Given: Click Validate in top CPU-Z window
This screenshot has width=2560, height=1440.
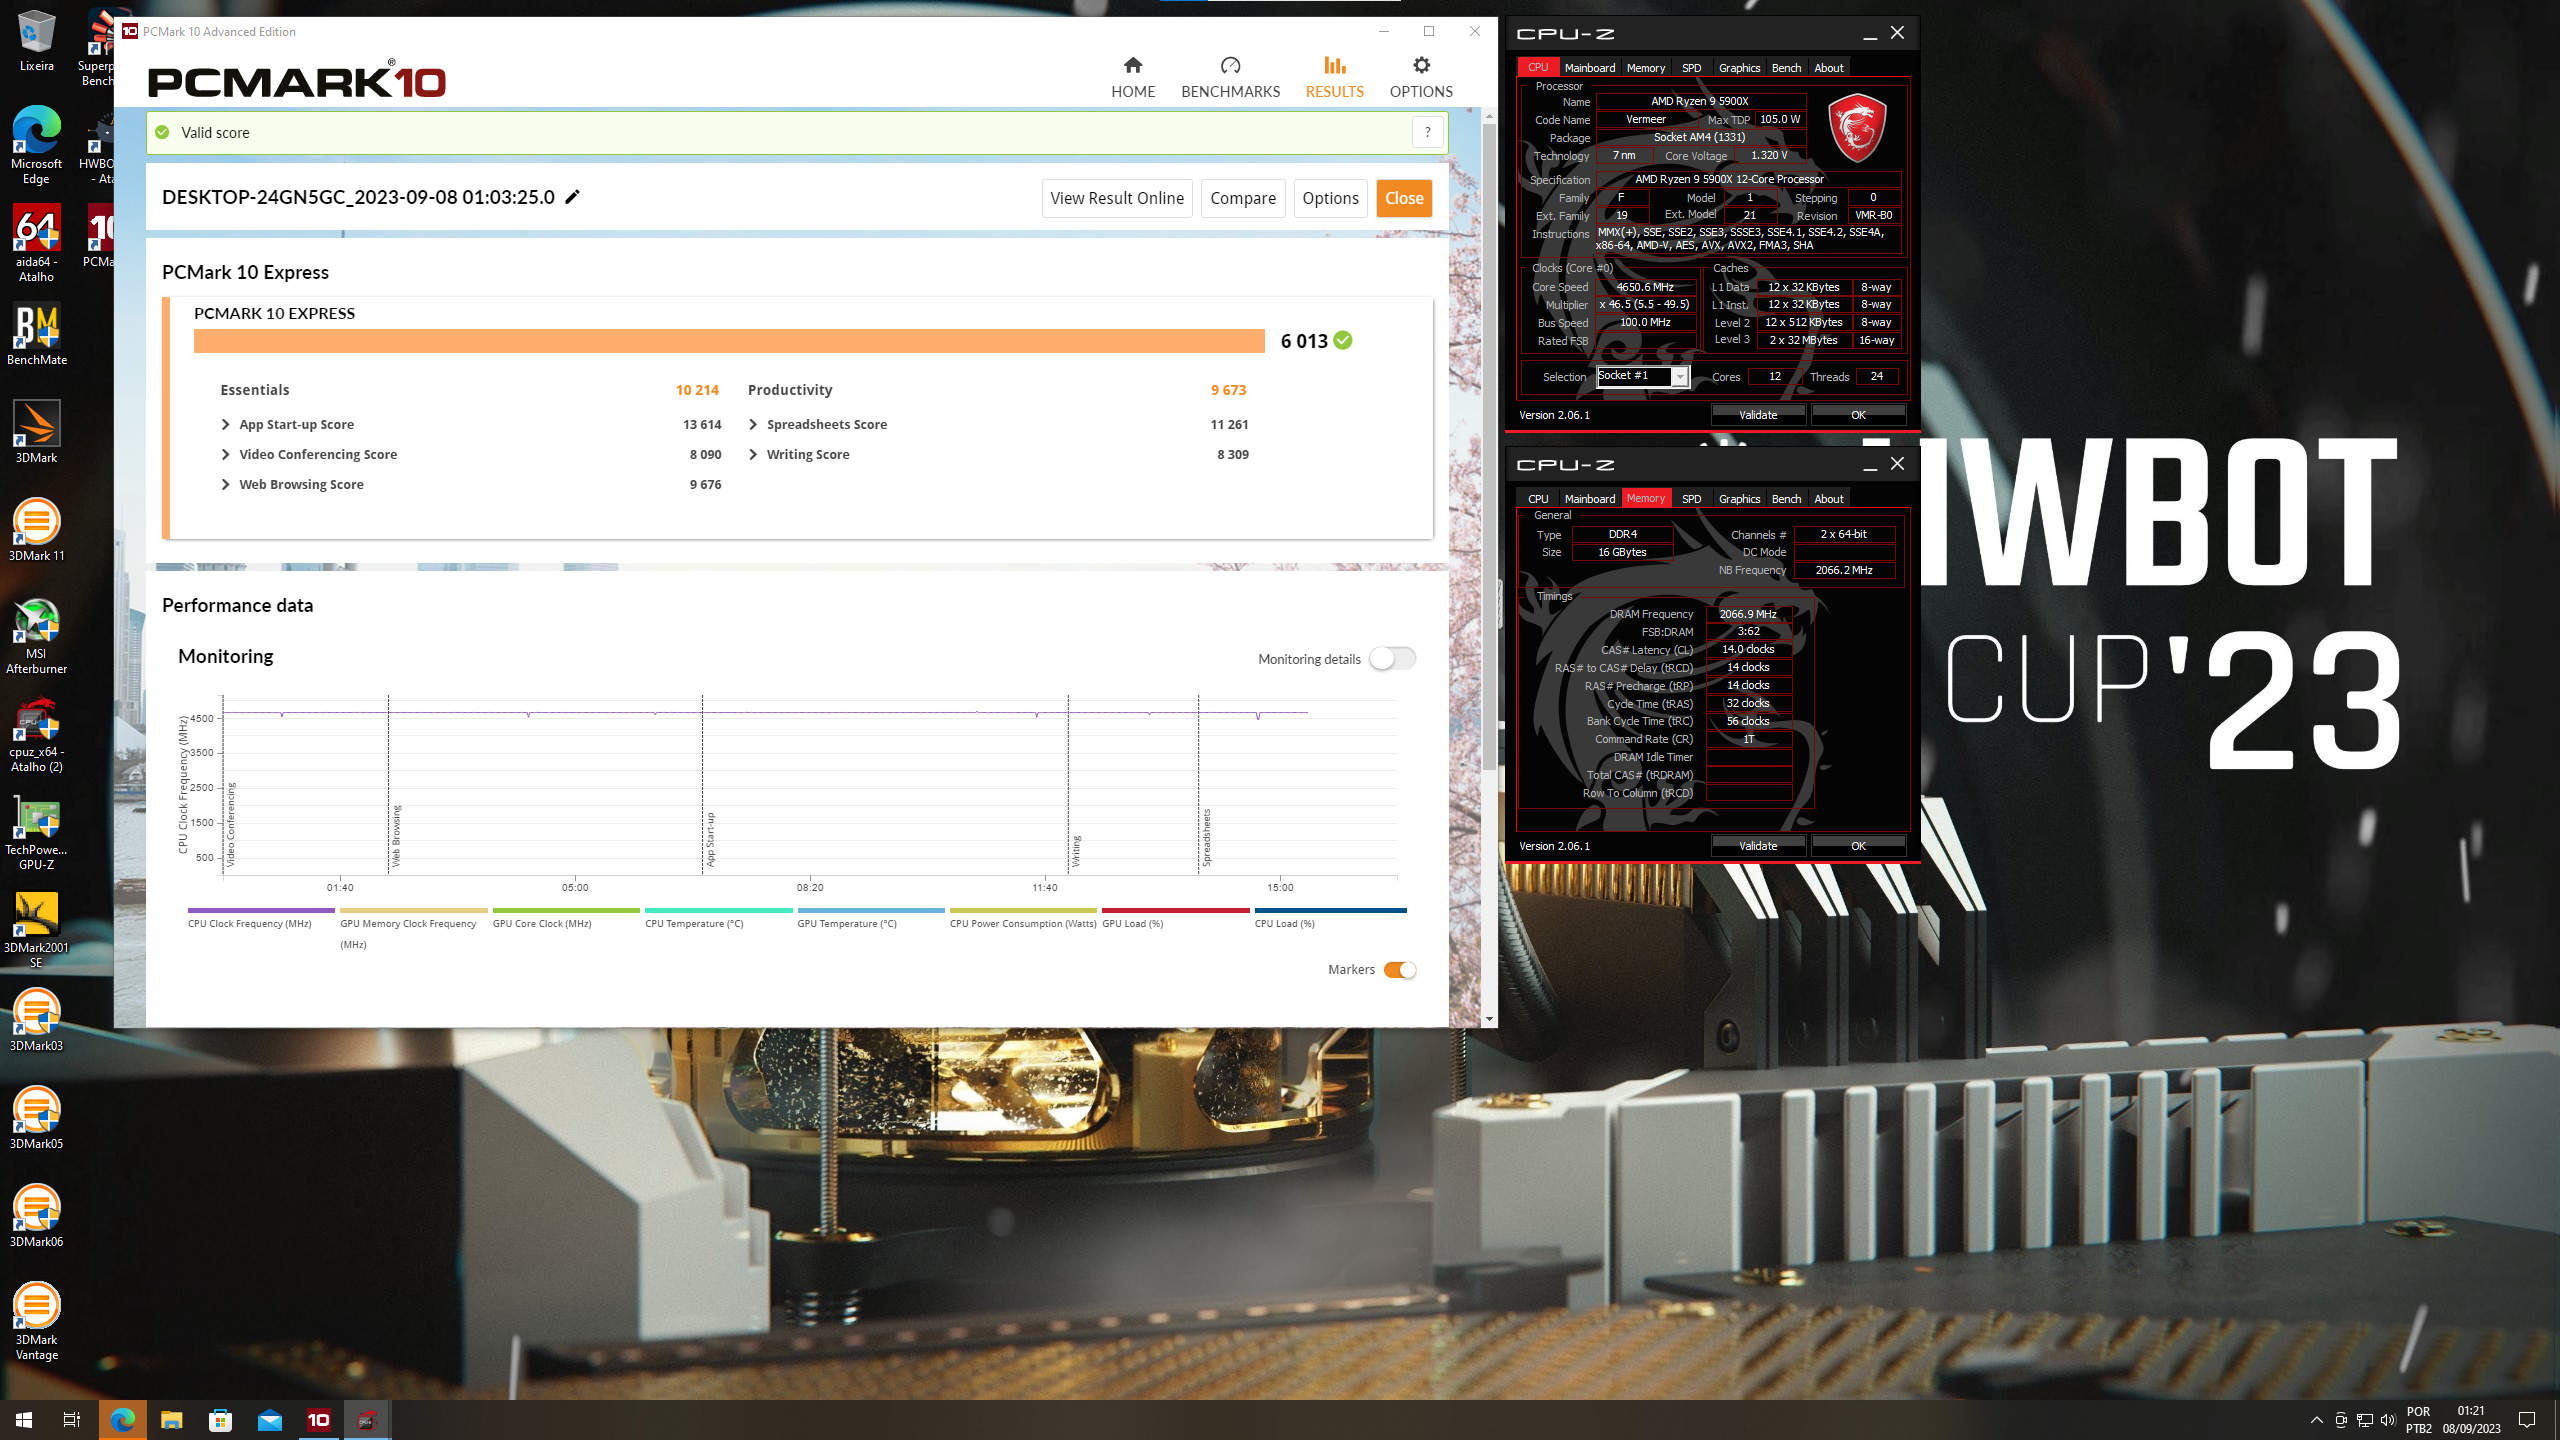Looking at the screenshot, I should point(1758,414).
